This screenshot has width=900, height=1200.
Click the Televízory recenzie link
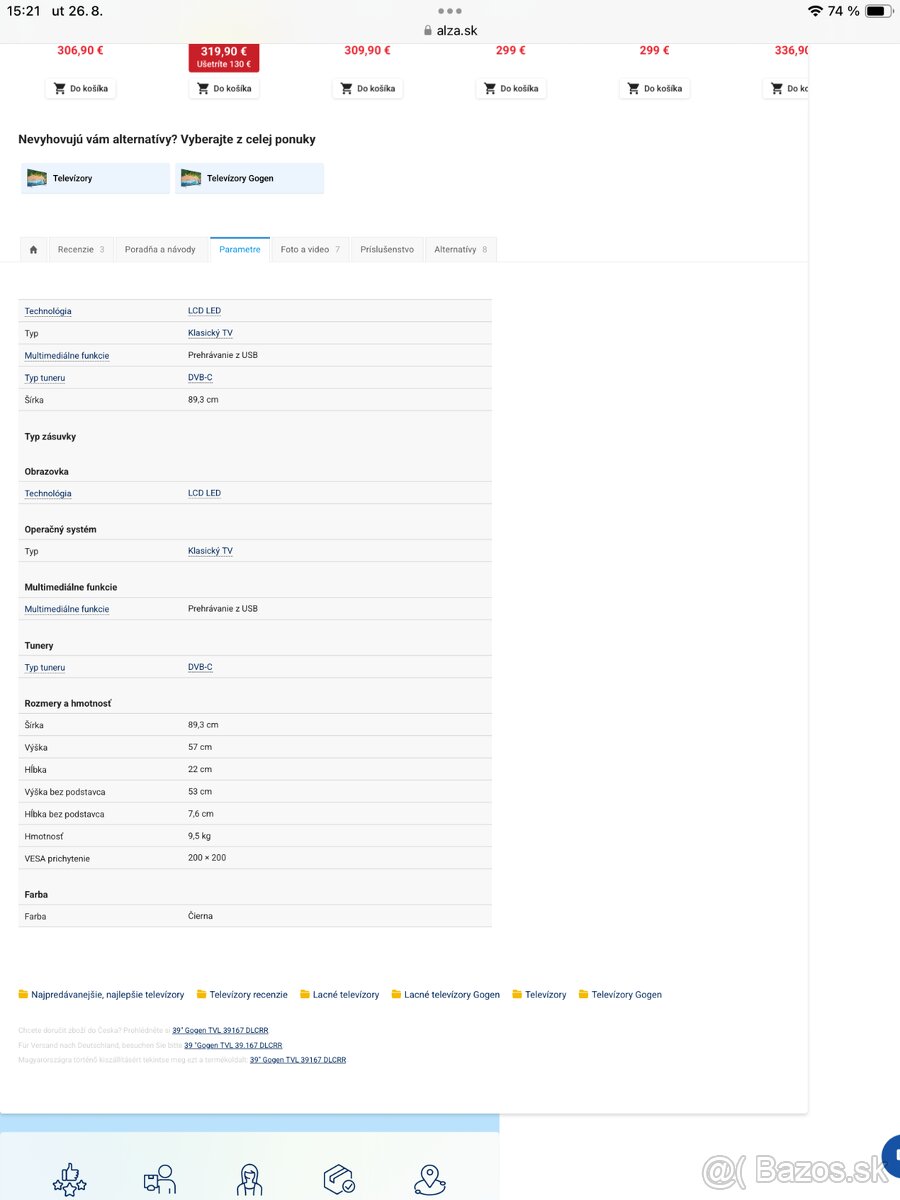click(248, 995)
